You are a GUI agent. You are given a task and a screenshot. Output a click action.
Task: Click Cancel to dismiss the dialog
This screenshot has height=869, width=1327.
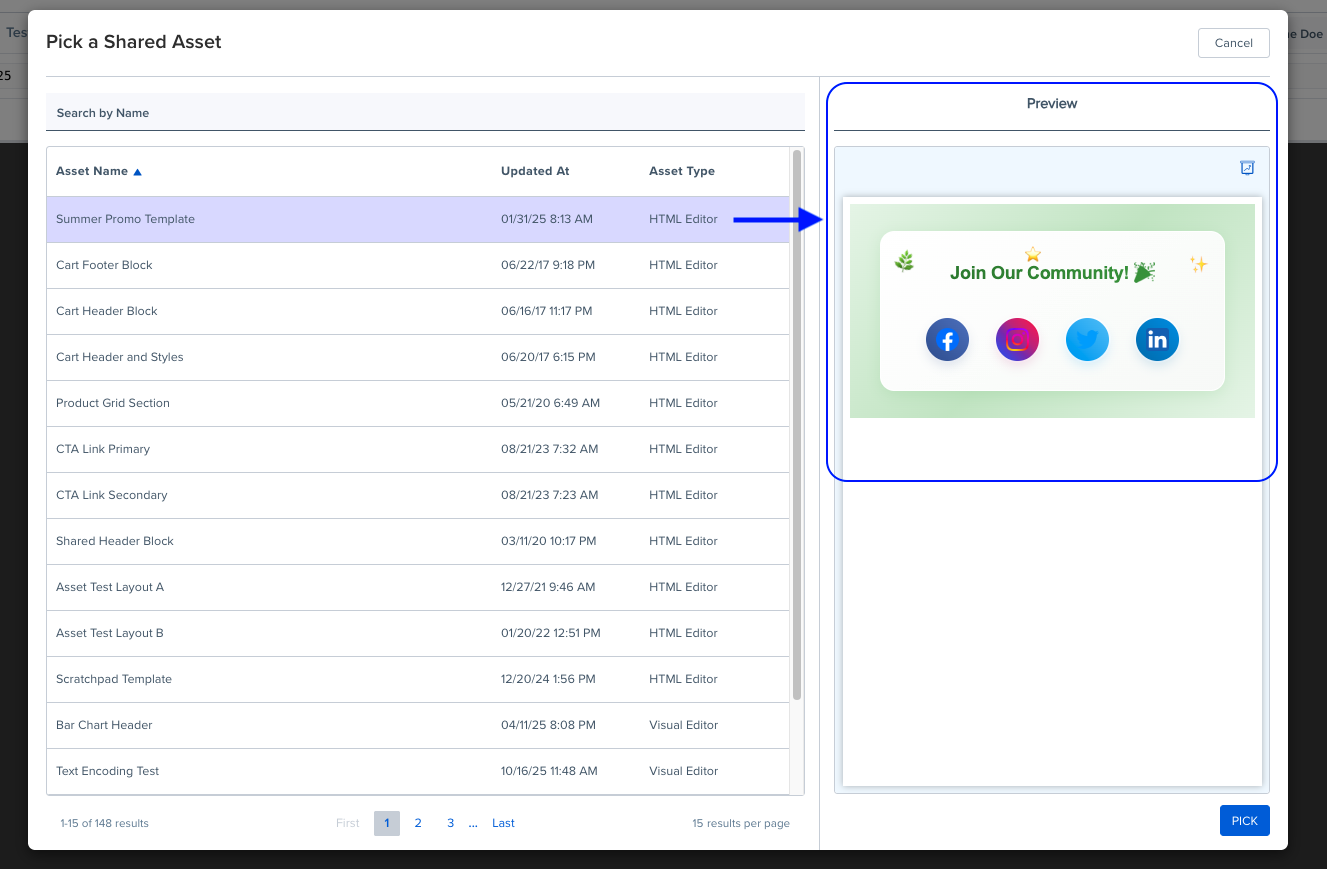1233,43
